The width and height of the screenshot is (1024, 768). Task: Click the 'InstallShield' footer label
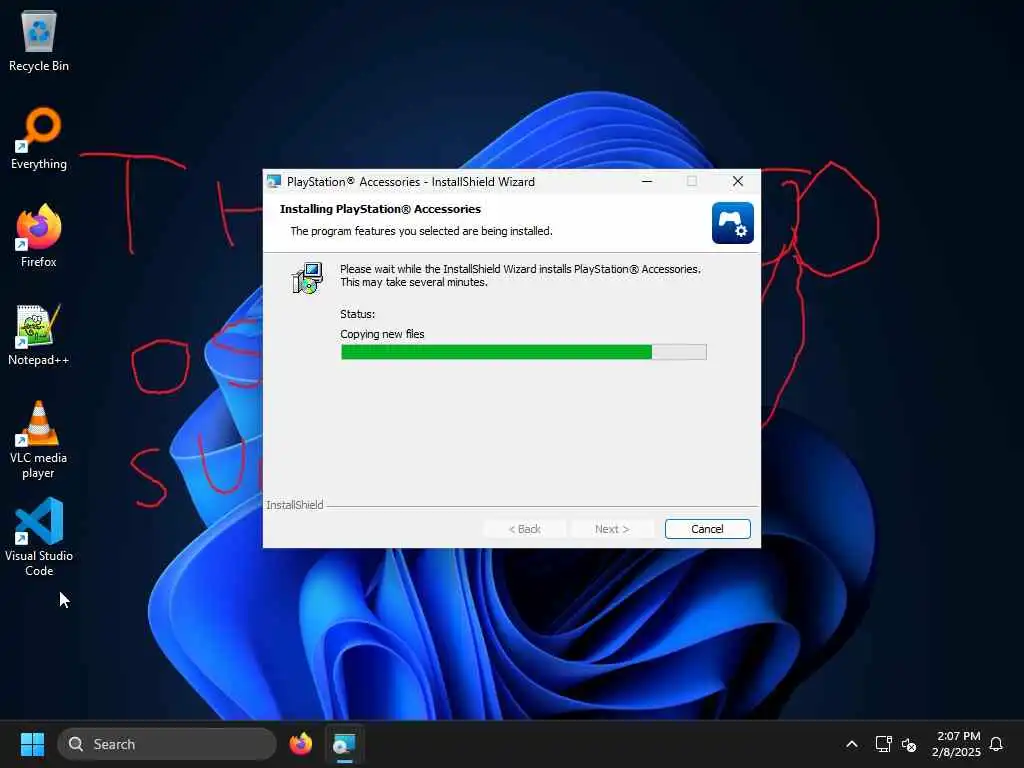[x=295, y=505]
